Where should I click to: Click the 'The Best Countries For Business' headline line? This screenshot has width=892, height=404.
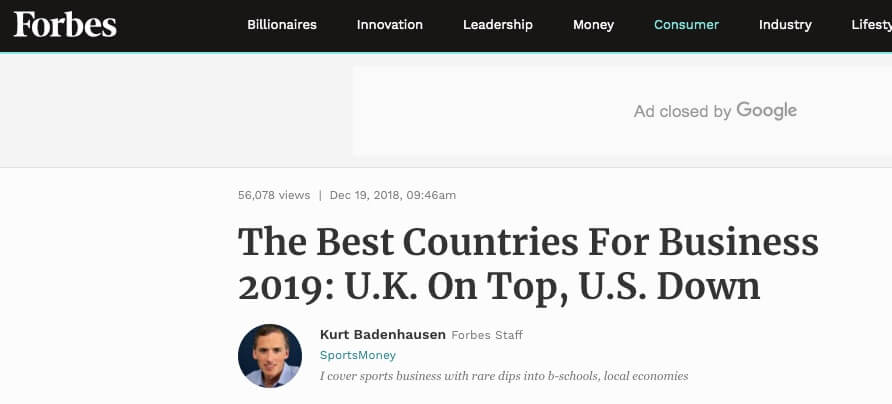point(528,242)
